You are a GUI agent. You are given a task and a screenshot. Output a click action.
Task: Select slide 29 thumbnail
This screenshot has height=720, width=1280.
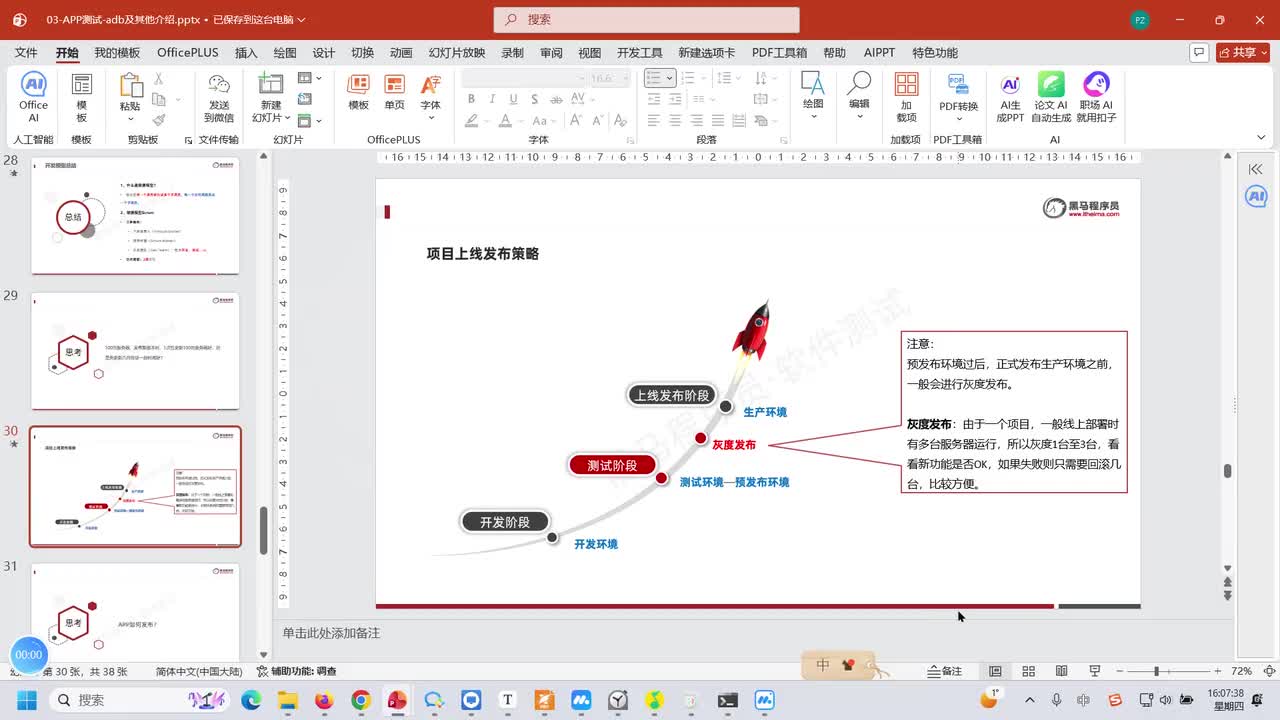tap(135, 351)
